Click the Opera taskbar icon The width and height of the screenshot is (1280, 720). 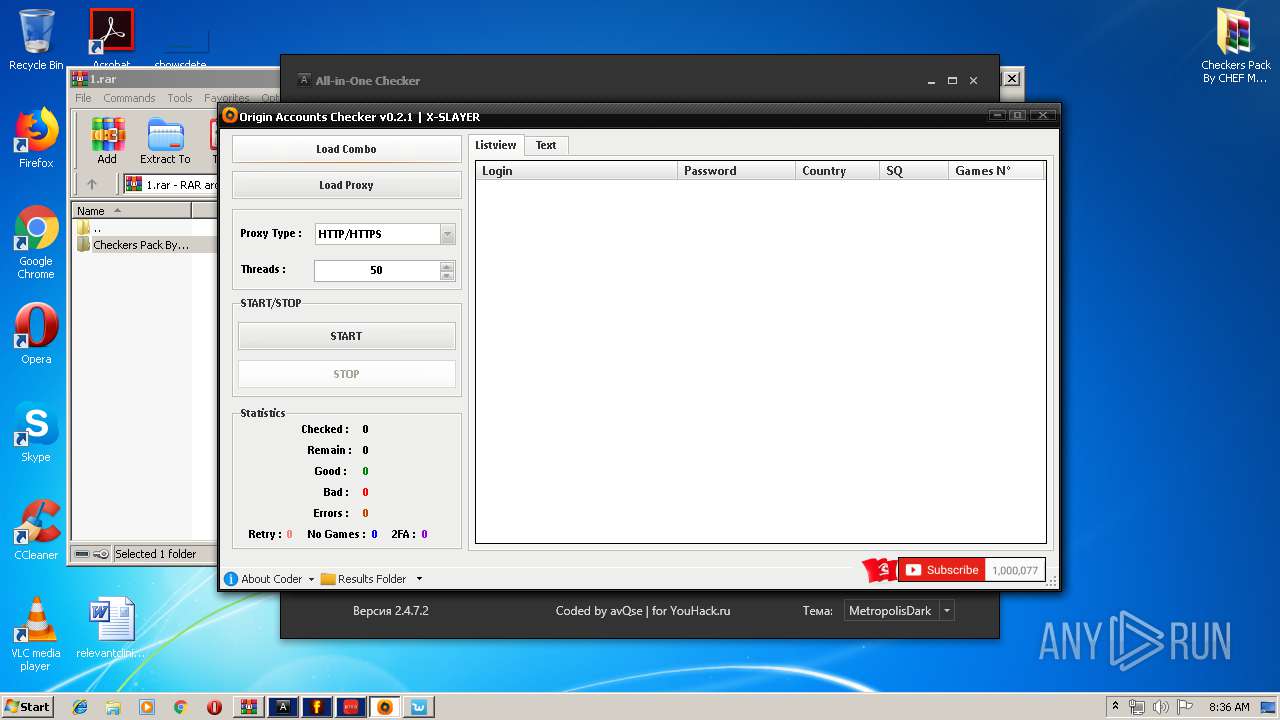pos(214,707)
